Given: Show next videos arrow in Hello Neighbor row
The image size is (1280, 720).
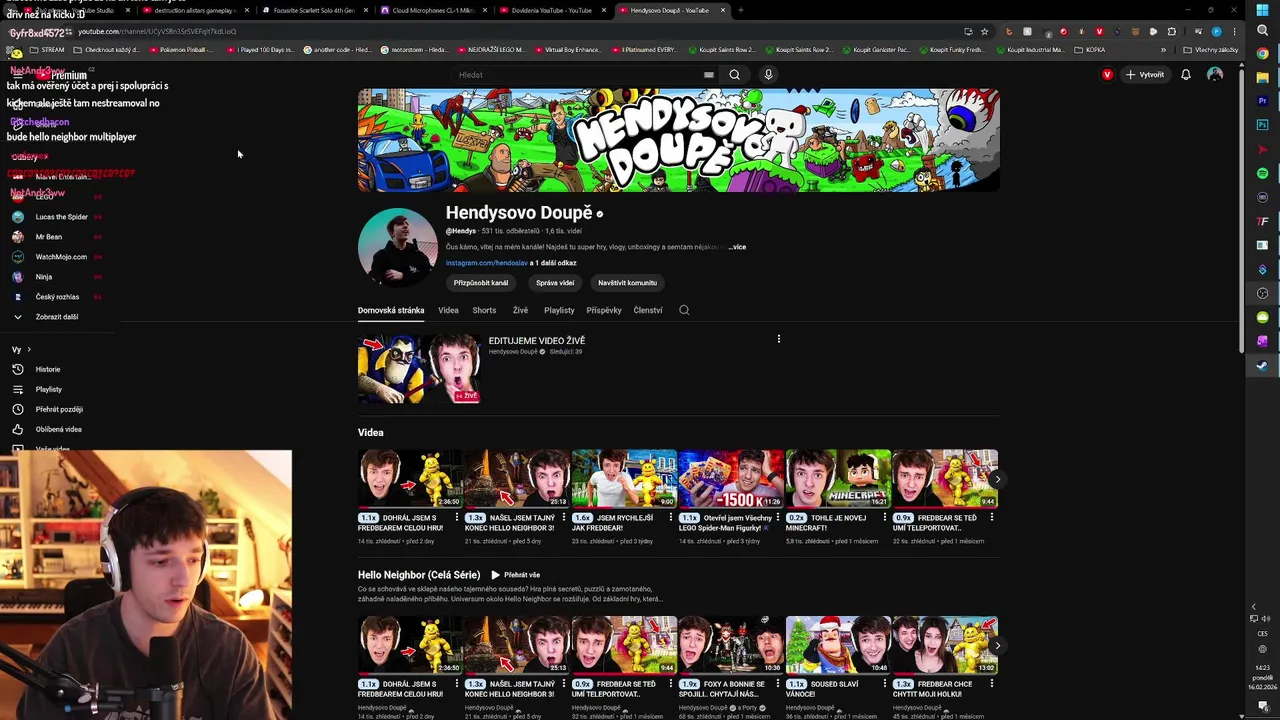Looking at the screenshot, I should (996, 645).
